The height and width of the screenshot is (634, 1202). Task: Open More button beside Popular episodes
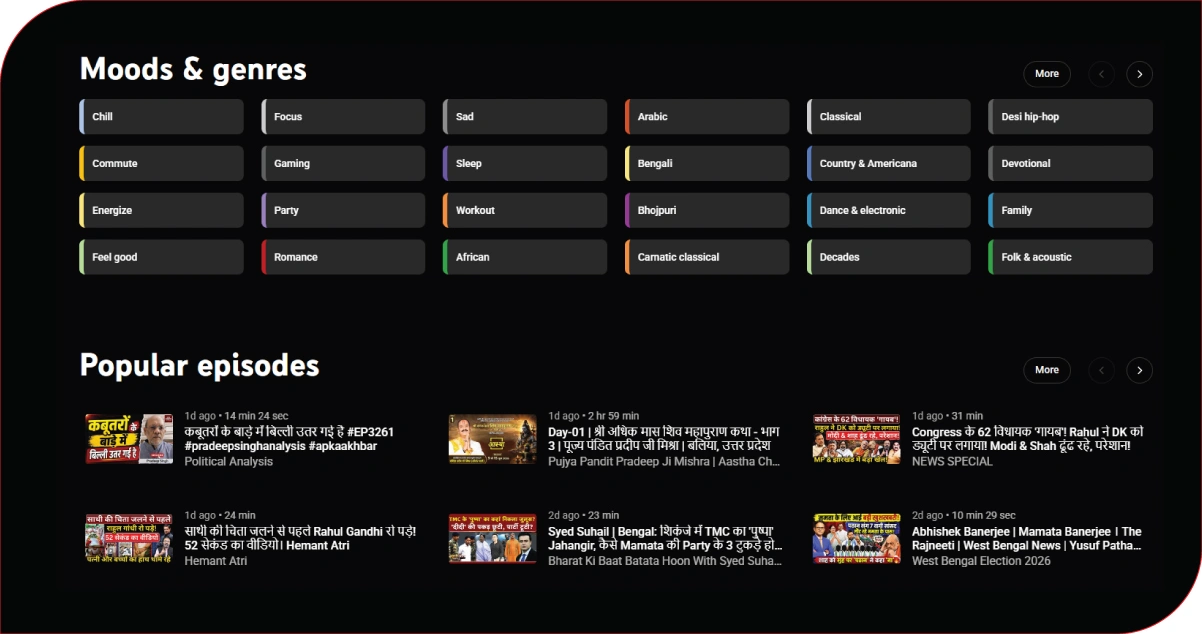(1047, 370)
